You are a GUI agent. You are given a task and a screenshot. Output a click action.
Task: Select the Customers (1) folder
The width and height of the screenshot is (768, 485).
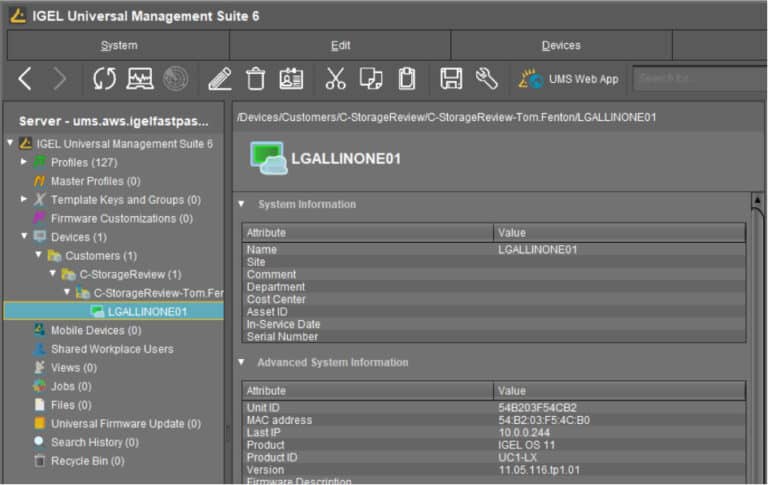(x=101, y=256)
